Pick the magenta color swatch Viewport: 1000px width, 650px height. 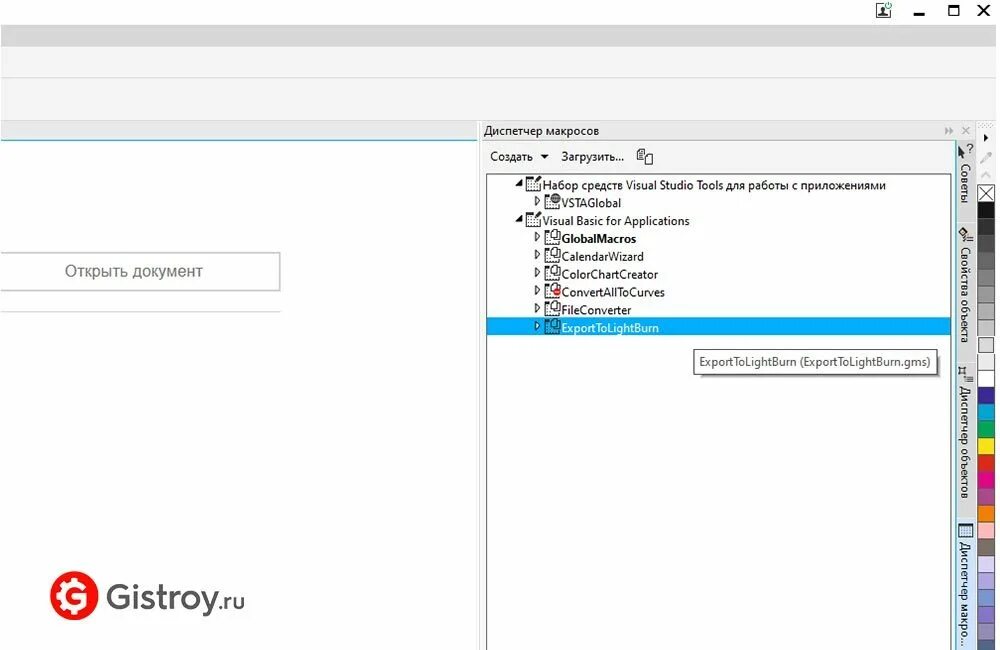(x=986, y=479)
